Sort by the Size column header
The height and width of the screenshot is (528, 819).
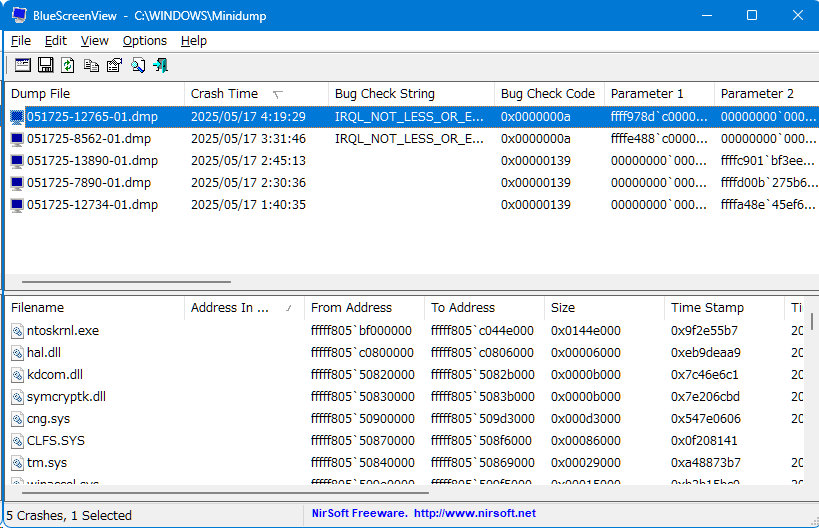(604, 308)
